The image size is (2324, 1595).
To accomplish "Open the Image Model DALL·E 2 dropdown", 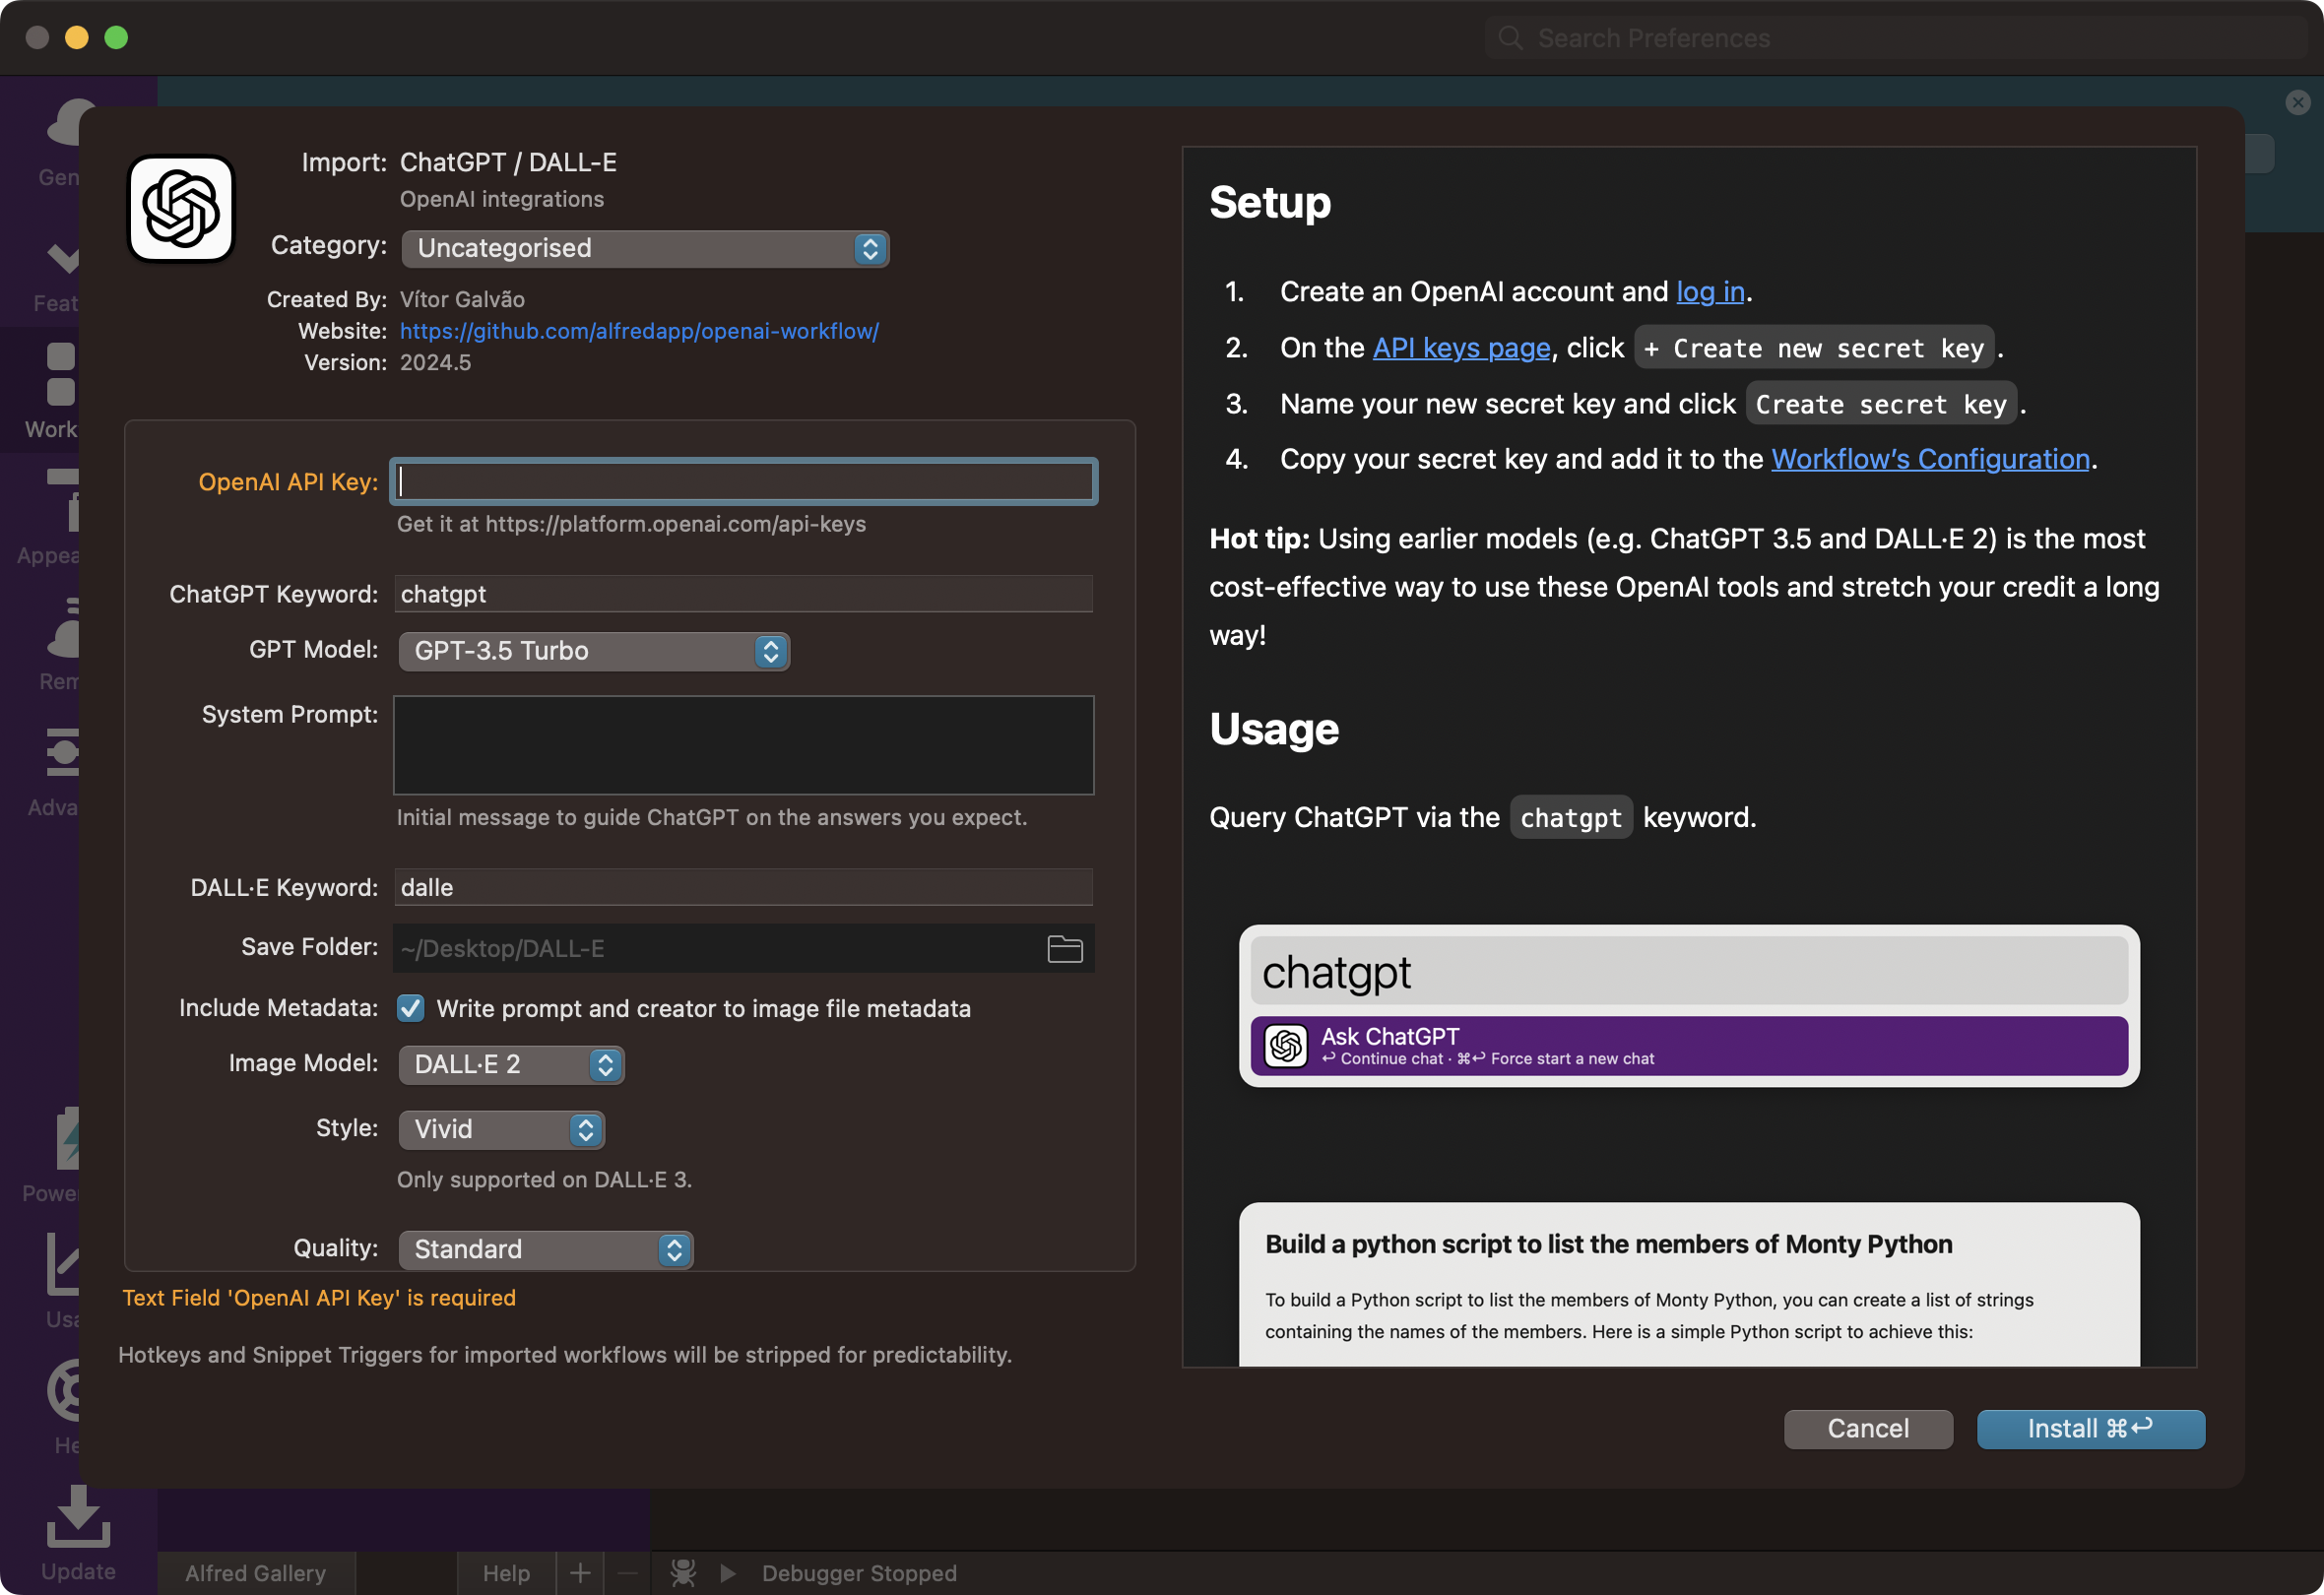I will [511, 1064].
